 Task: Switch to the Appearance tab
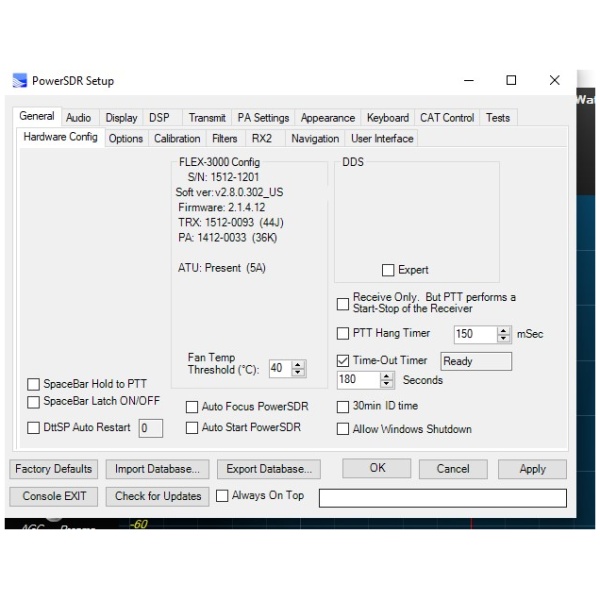coord(328,118)
